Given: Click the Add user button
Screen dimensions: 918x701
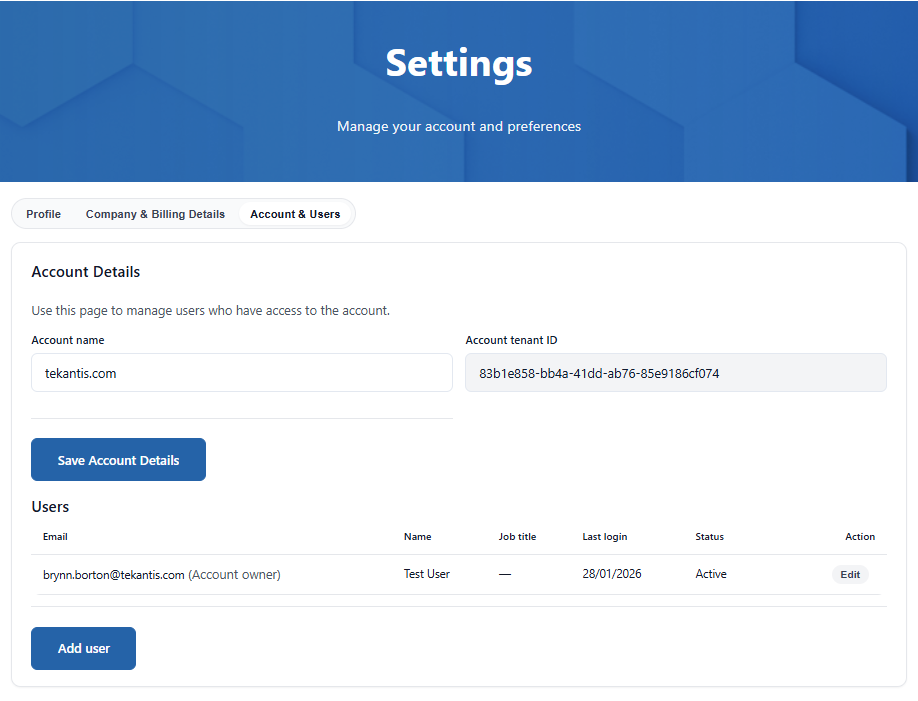Looking at the screenshot, I should point(83,648).
